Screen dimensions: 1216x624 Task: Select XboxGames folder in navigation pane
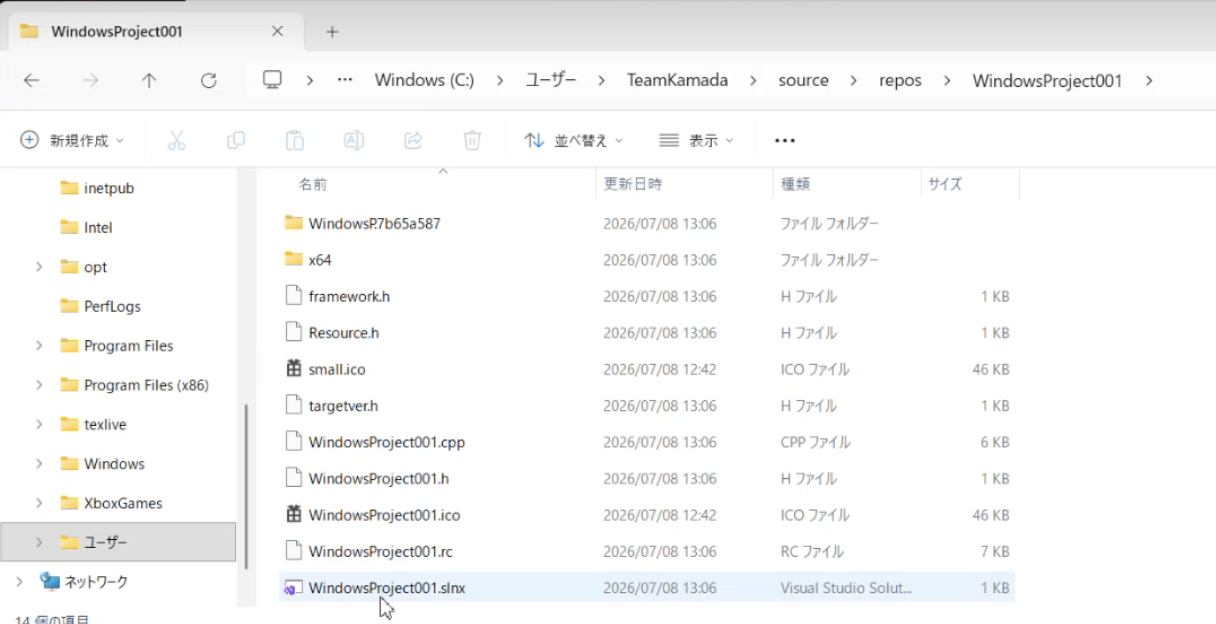tap(123, 503)
